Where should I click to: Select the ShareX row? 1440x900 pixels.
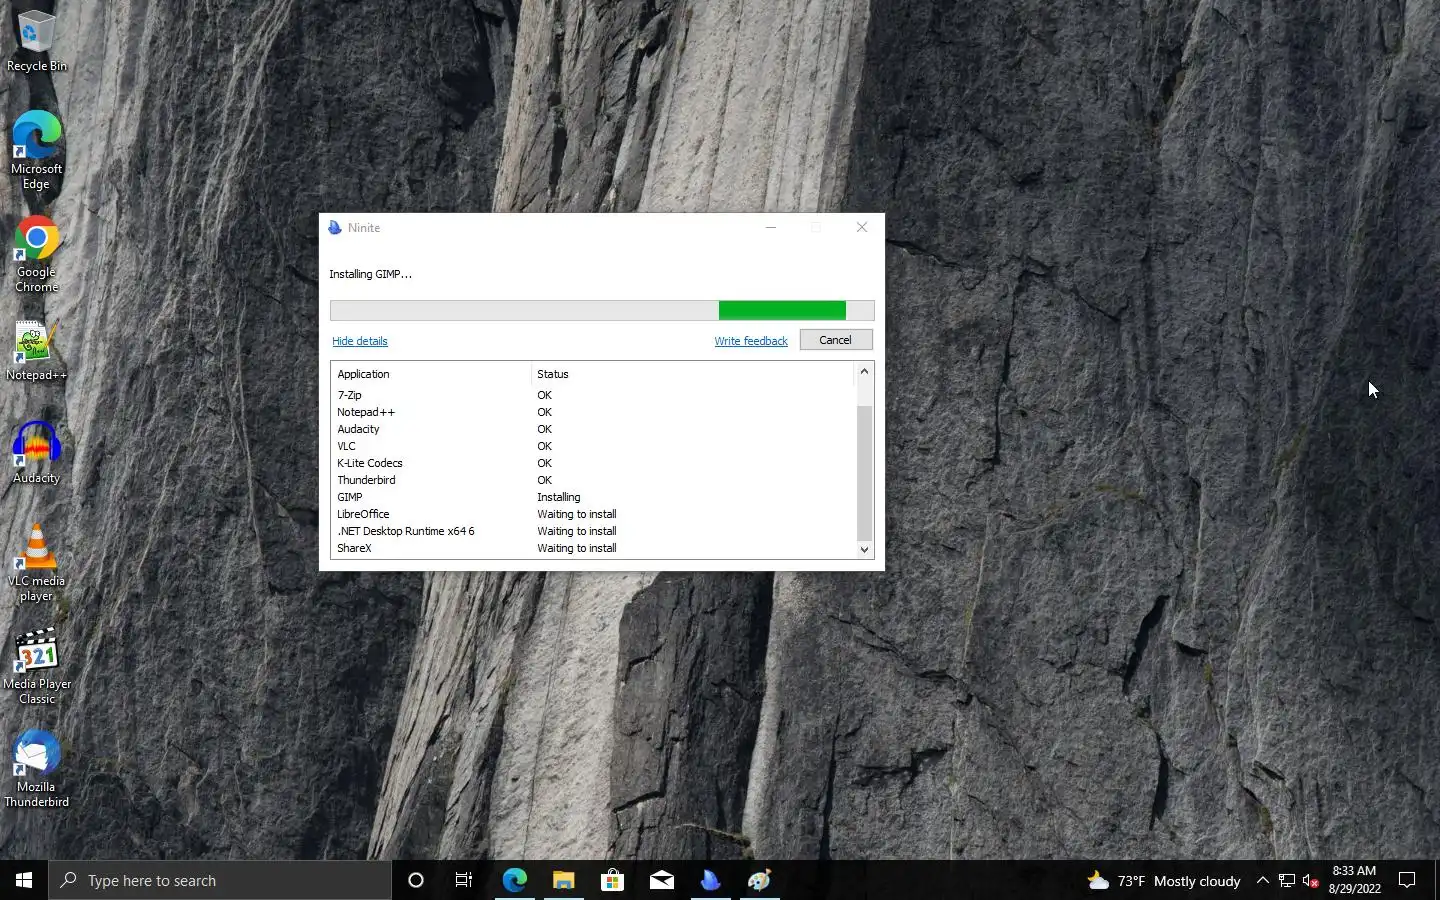(594, 548)
